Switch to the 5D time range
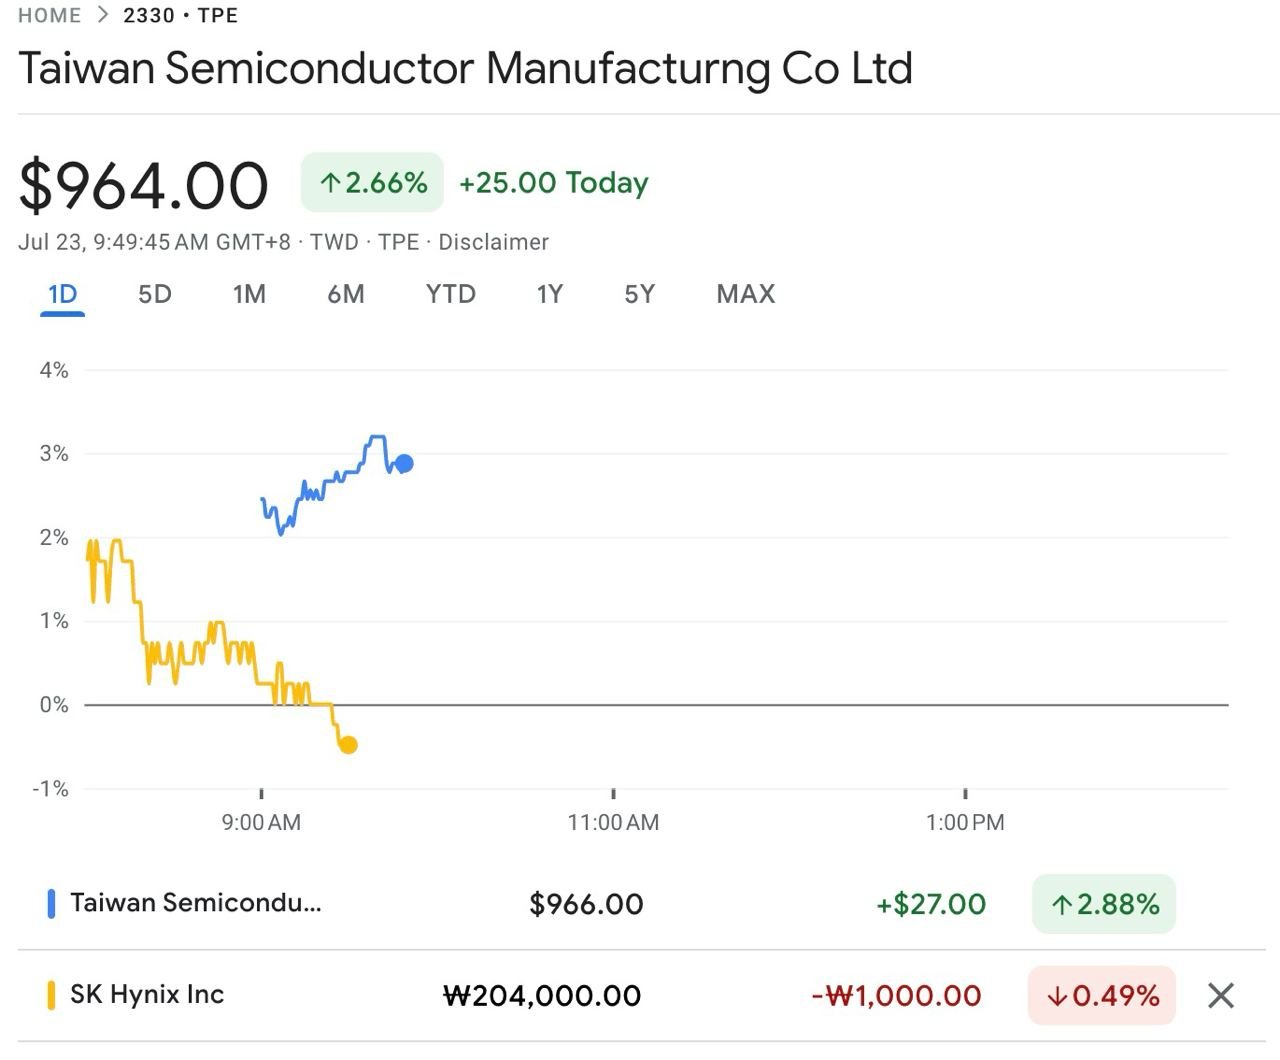The image size is (1280, 1060). (x=155, y=294)
